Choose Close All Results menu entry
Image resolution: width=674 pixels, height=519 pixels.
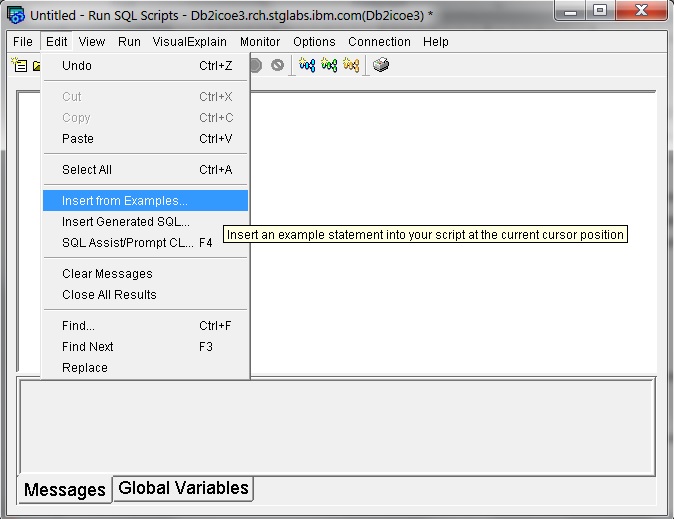pos(145,295)
